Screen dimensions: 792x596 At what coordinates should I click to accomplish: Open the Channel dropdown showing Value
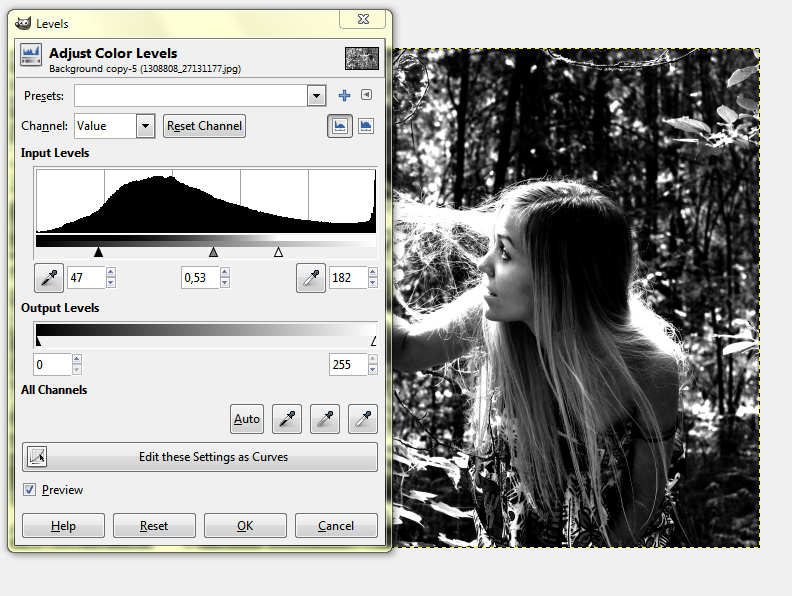pyautogui.click(x=115, y=126)
